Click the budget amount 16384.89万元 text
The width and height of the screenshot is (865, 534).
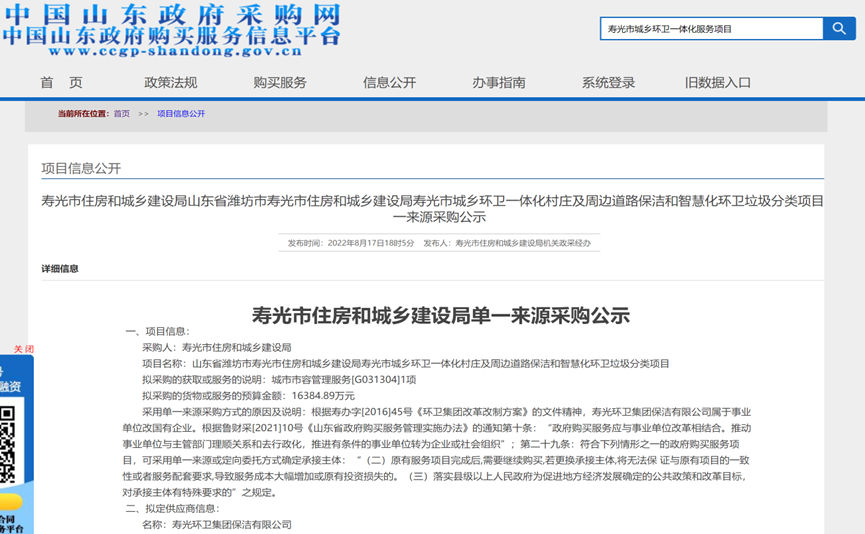click(323, 396)
